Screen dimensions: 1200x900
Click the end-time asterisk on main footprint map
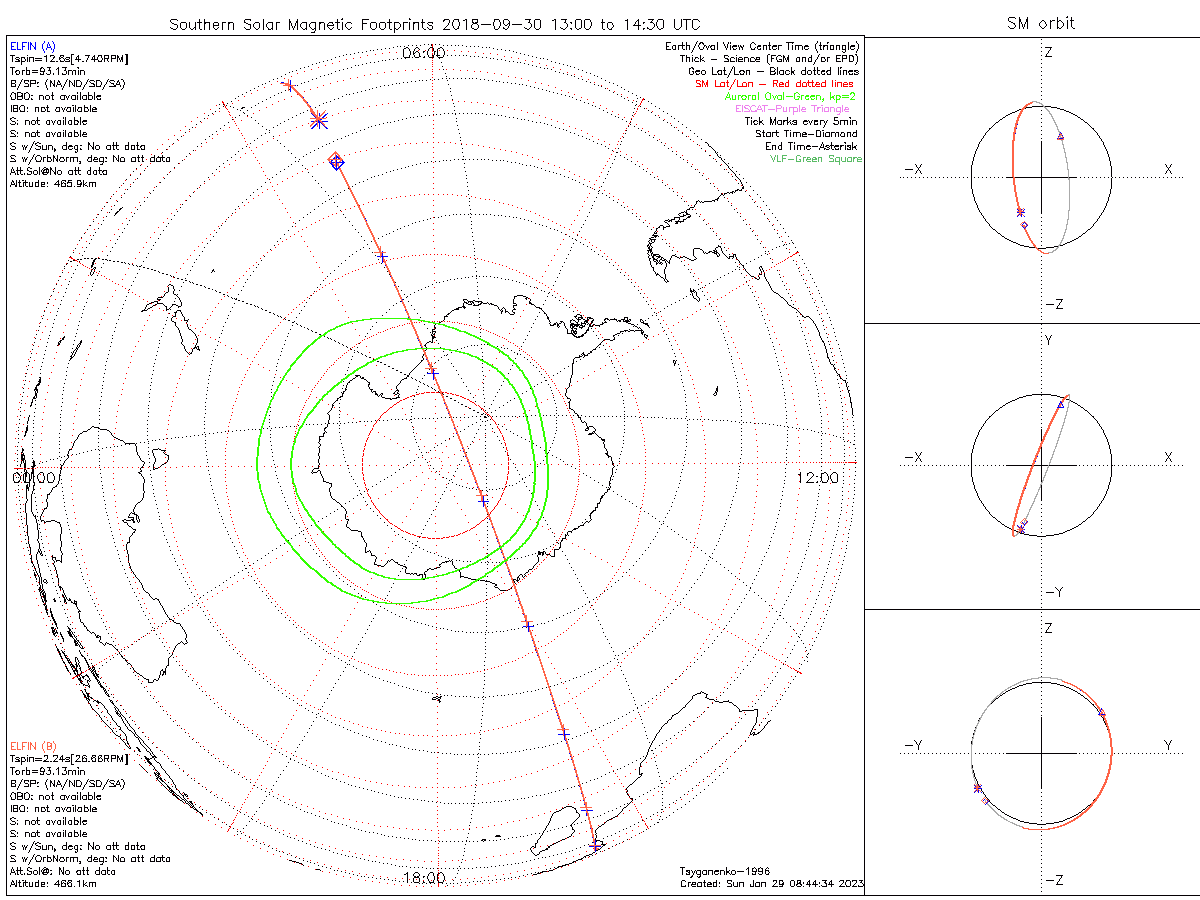[x=318, y=120]
